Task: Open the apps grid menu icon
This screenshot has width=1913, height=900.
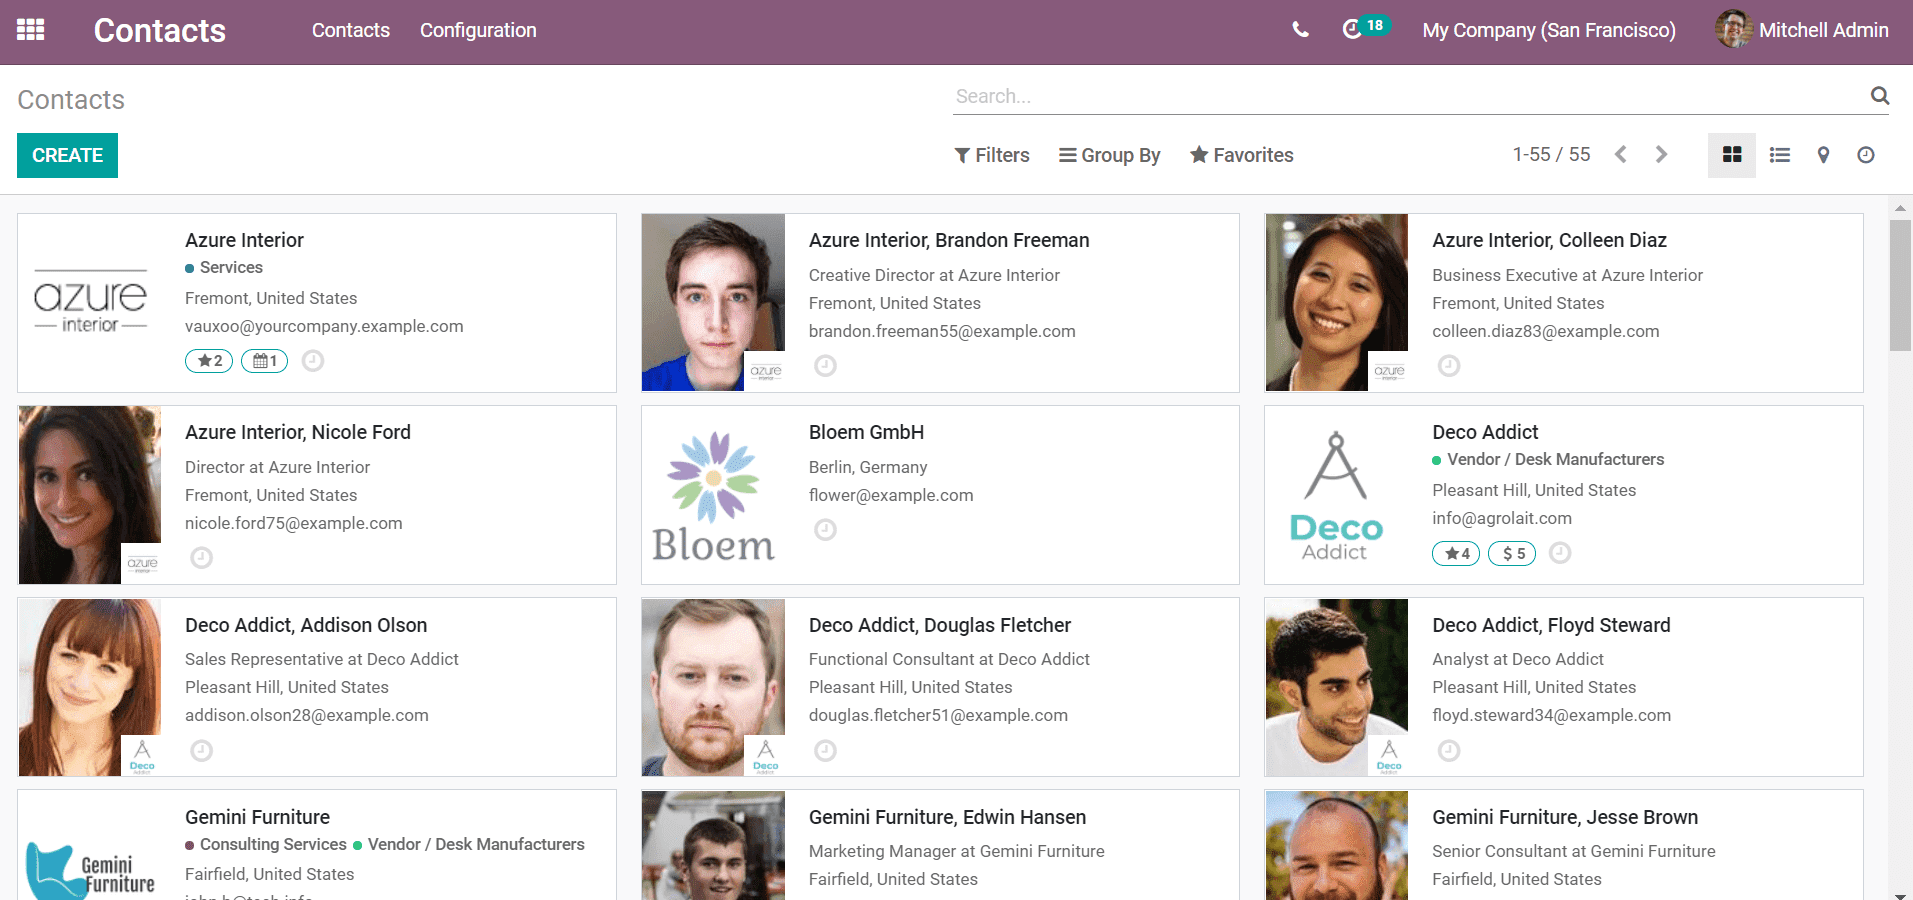Action: tap(31, 30)
